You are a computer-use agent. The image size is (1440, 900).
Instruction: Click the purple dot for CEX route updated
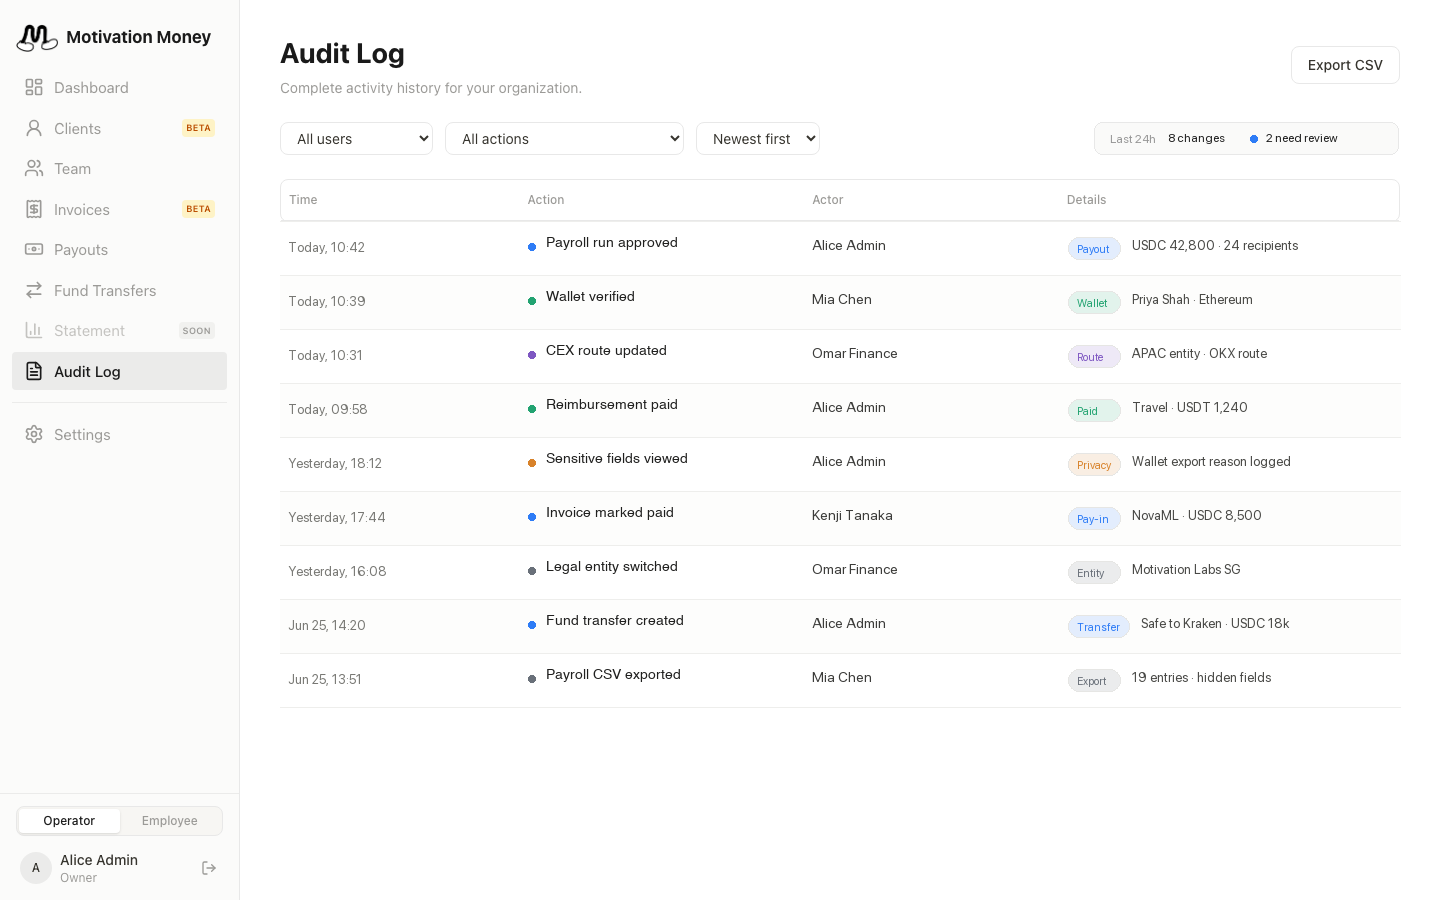532,355
